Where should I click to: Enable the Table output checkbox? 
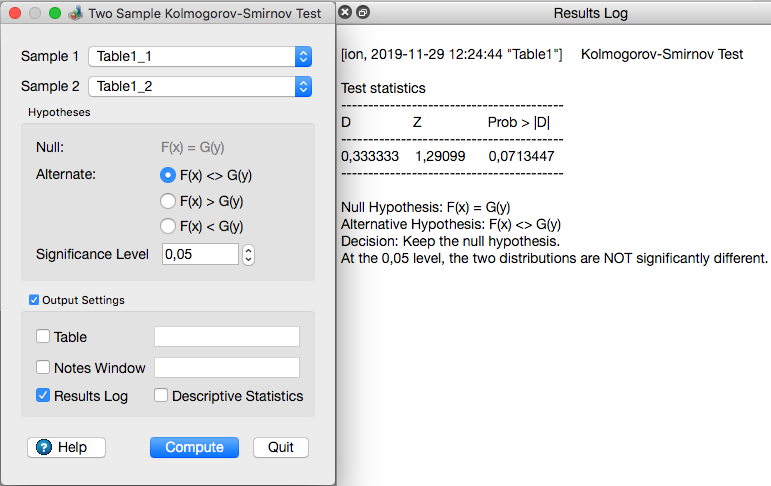pos(43,337)
